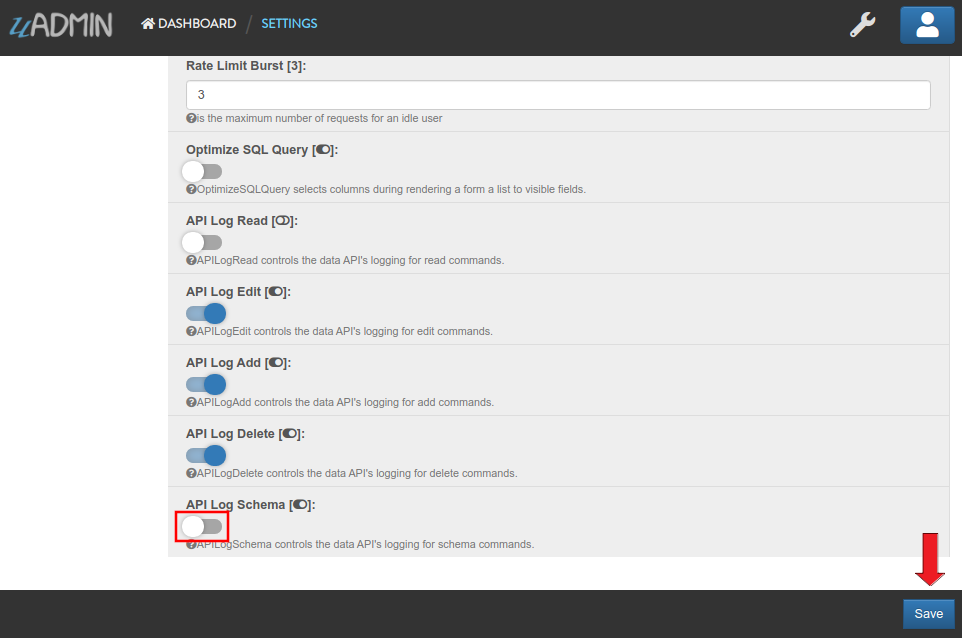Click the 'API Log Schema' label
The width and height of the screenshot is (962, 638).
[x=250, y=505]
